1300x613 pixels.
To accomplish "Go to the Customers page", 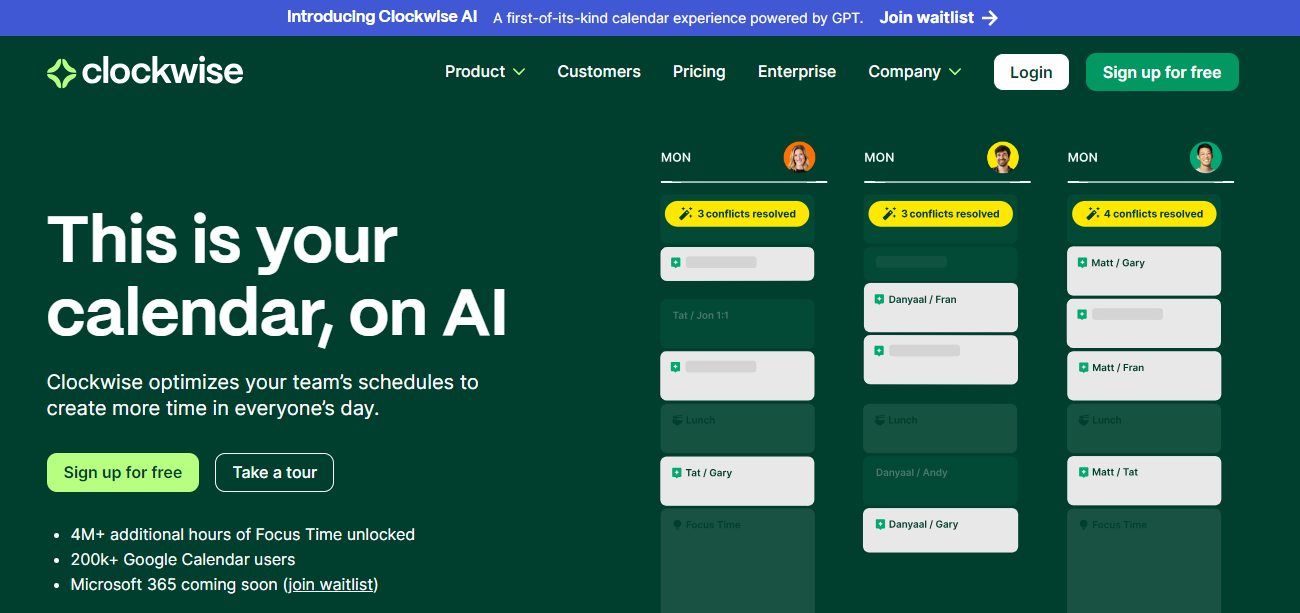I will coord(599,72).
